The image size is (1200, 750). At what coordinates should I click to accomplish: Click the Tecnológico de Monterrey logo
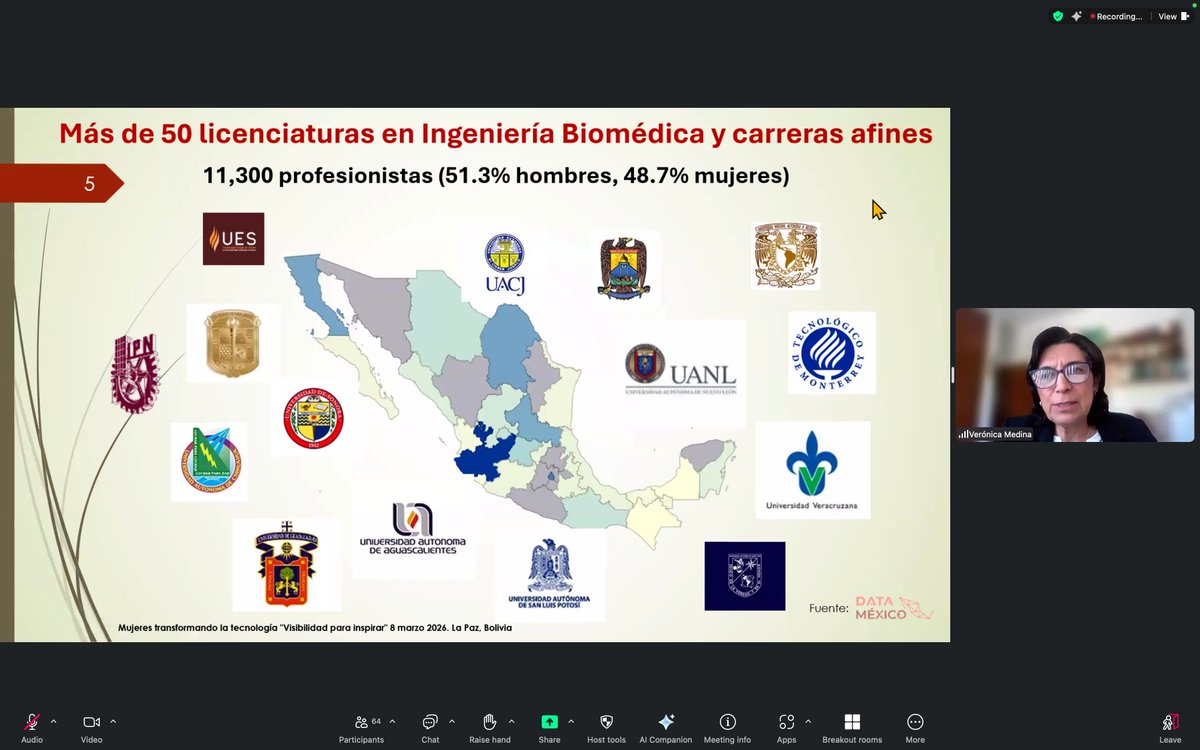[832, 352]
